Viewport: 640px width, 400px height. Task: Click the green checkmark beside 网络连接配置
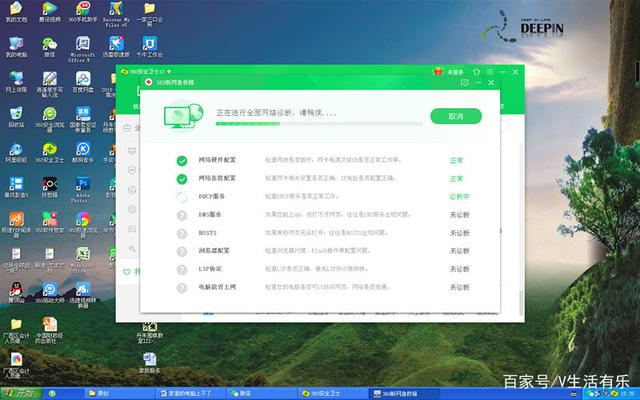point(182,179)
